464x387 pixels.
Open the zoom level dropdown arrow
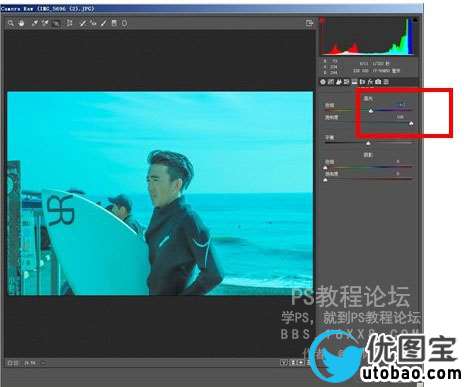[44, 363]
